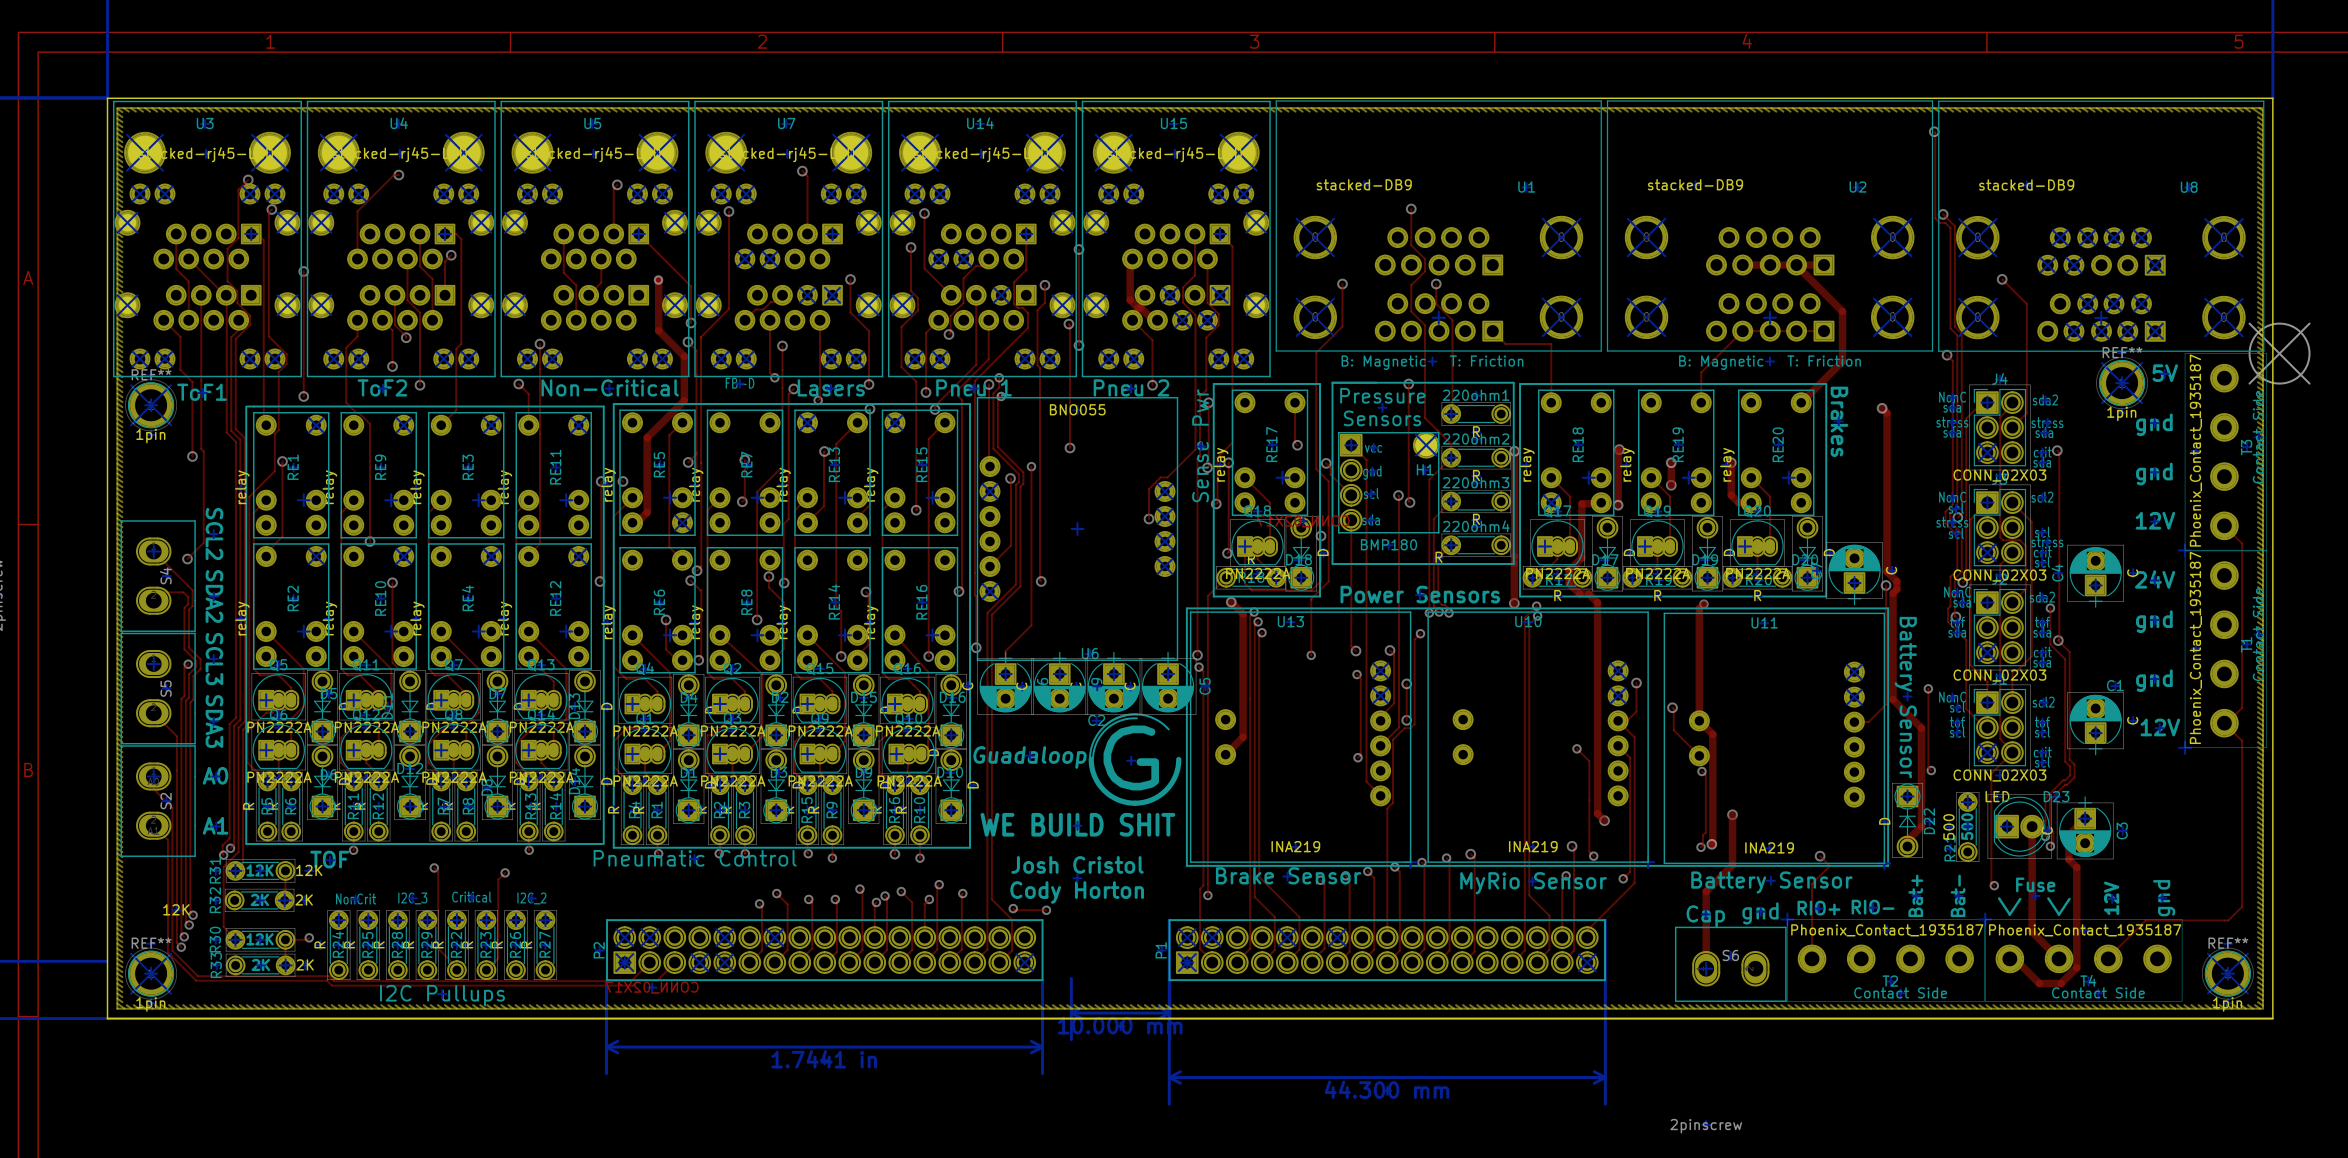Select the P1 header pin-1 square pad
Screen dimensions: 2348x1158
pos(1187,963)
